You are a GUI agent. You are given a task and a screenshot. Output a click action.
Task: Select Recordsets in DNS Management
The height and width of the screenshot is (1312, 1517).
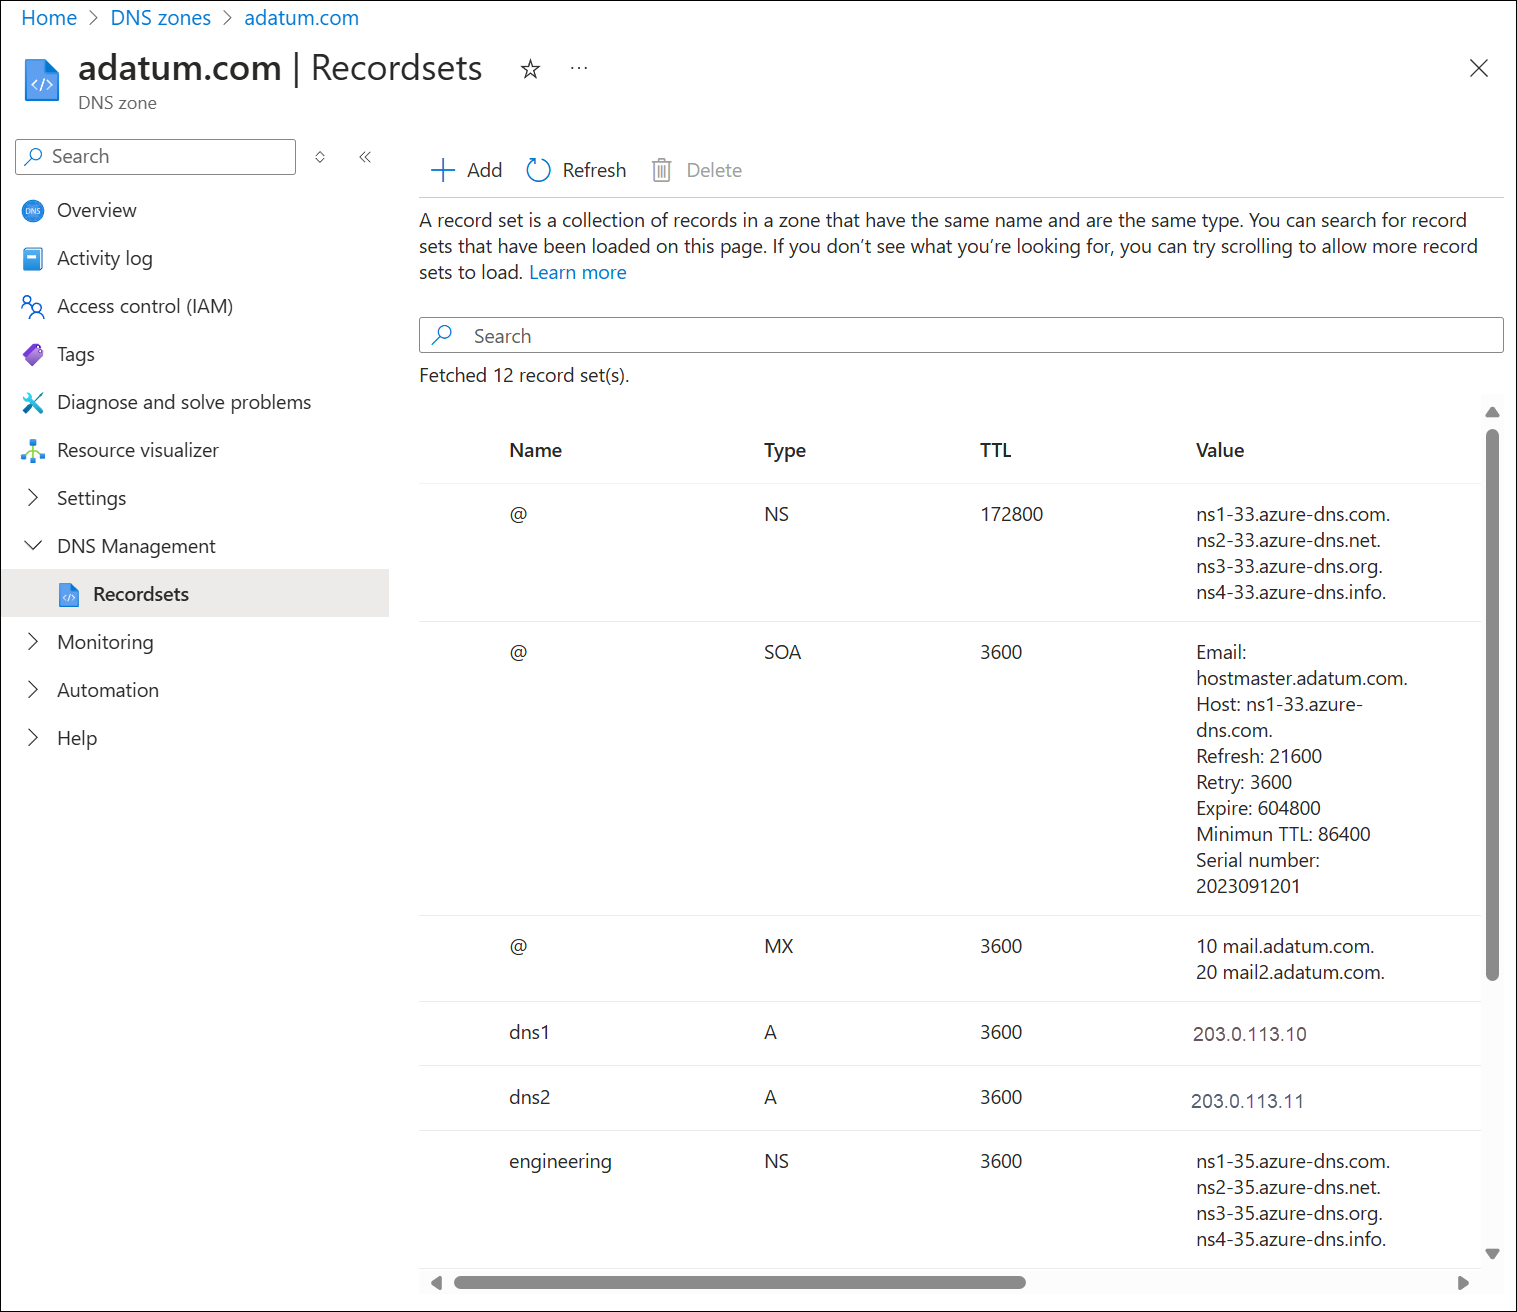[140, 594]
